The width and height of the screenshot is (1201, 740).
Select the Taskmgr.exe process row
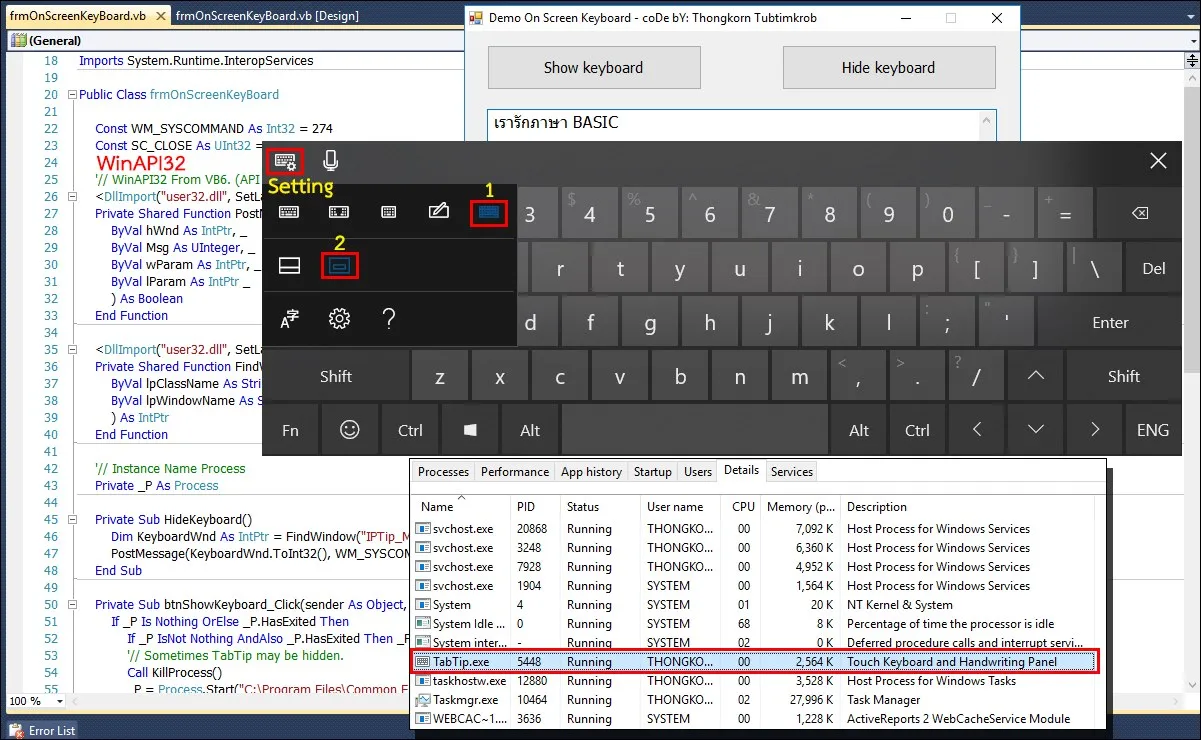(756, 700)
